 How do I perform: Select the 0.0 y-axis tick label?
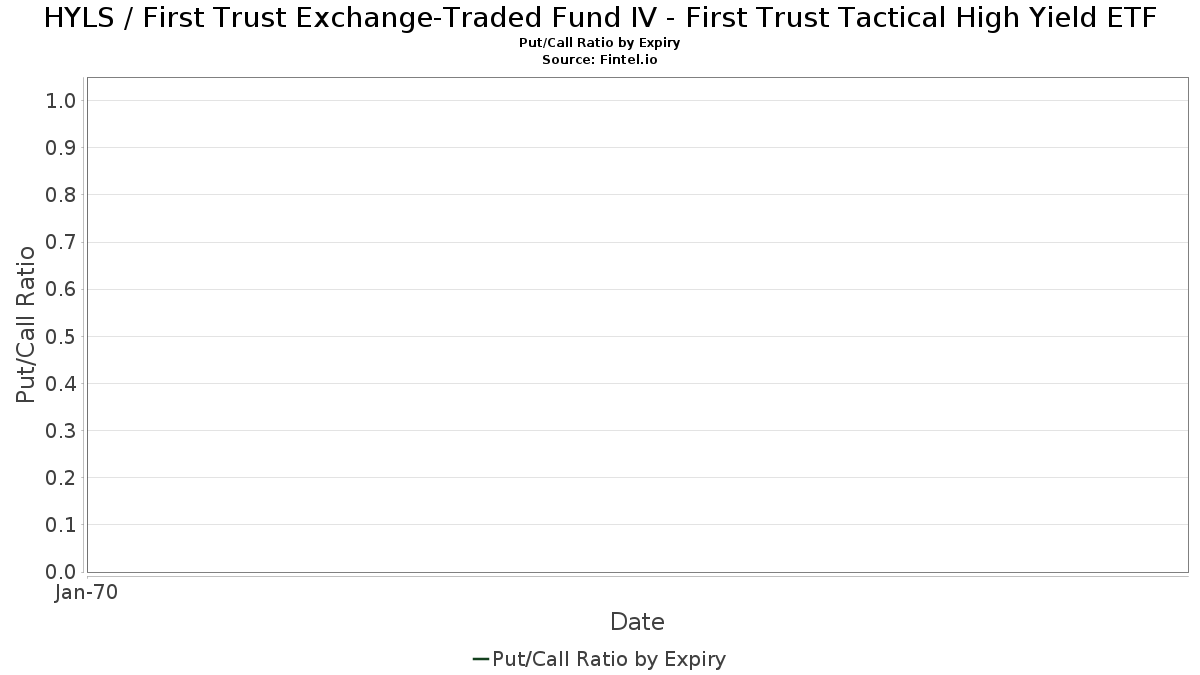pyautogui.click(x=61, y=572)
